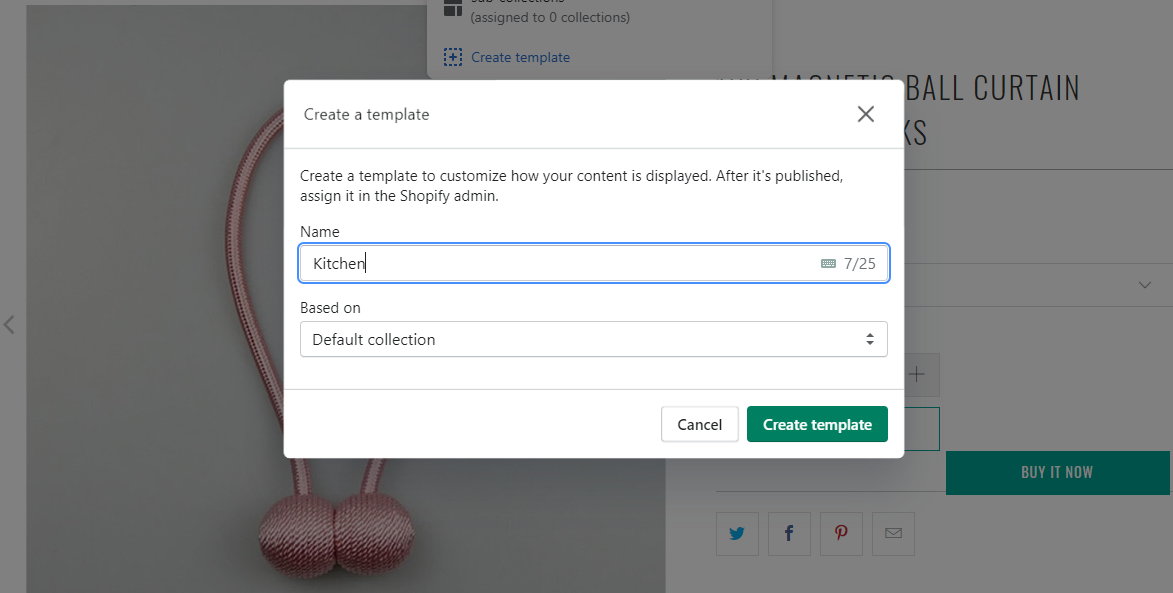This screenshot has height=593, width=1173.
Task: Click the sub-collections template icon
Action: pyautogui.click(x=453, y=7)
